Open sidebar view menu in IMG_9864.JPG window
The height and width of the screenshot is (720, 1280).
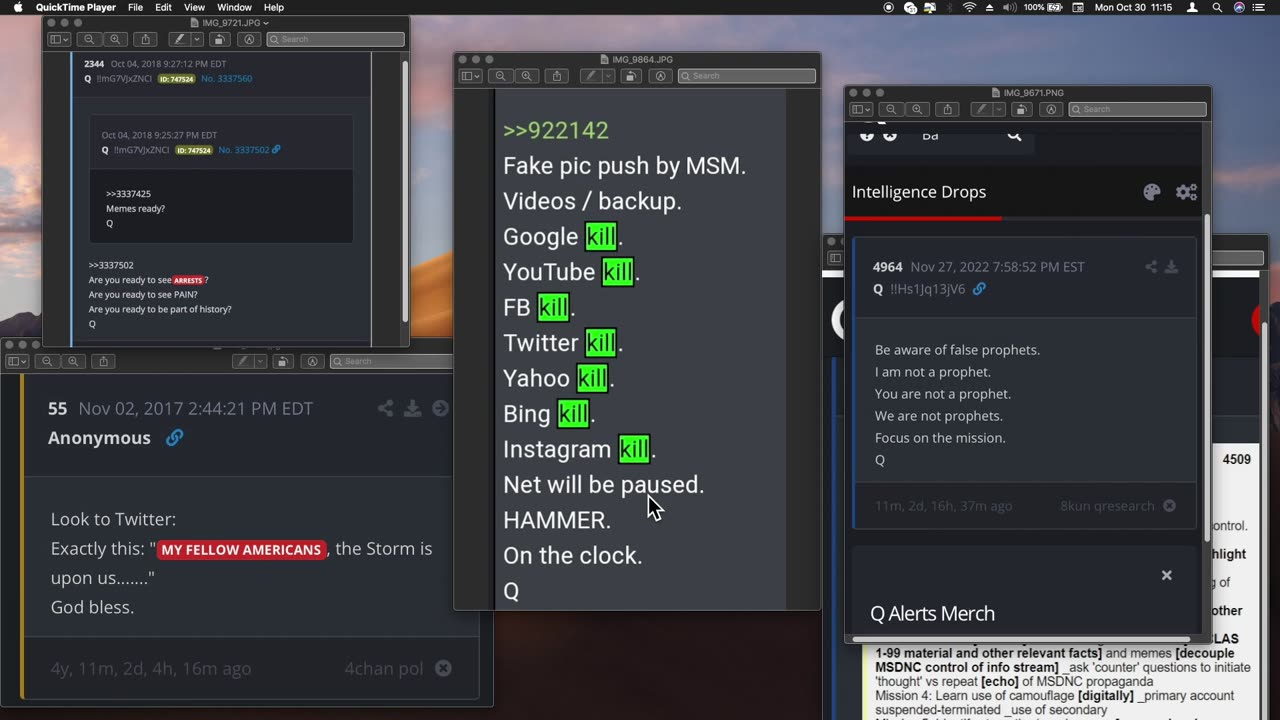pyautogui.click(x=471, y=76)
